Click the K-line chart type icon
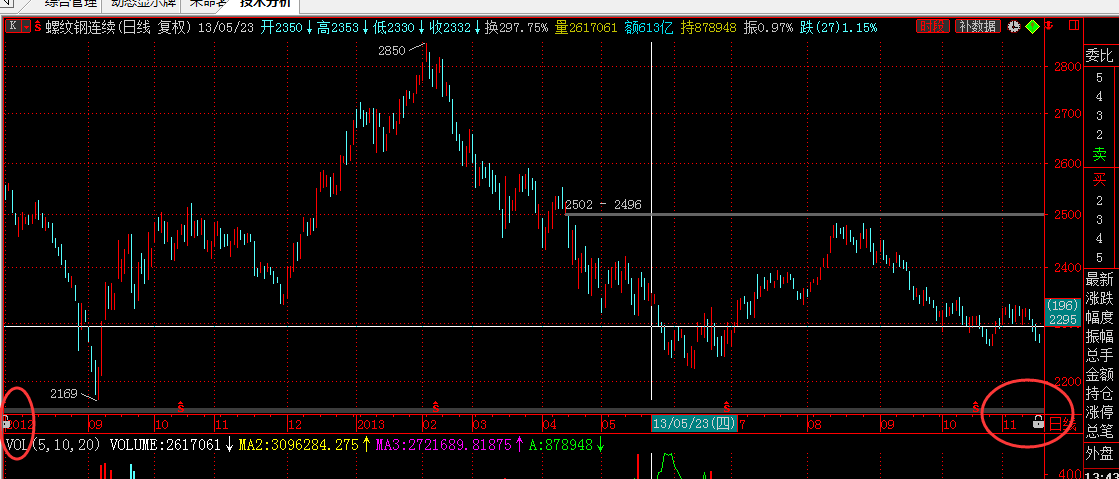Image resolution: width=1119 pixels, height=479 pixels. (x=13, y=27)
